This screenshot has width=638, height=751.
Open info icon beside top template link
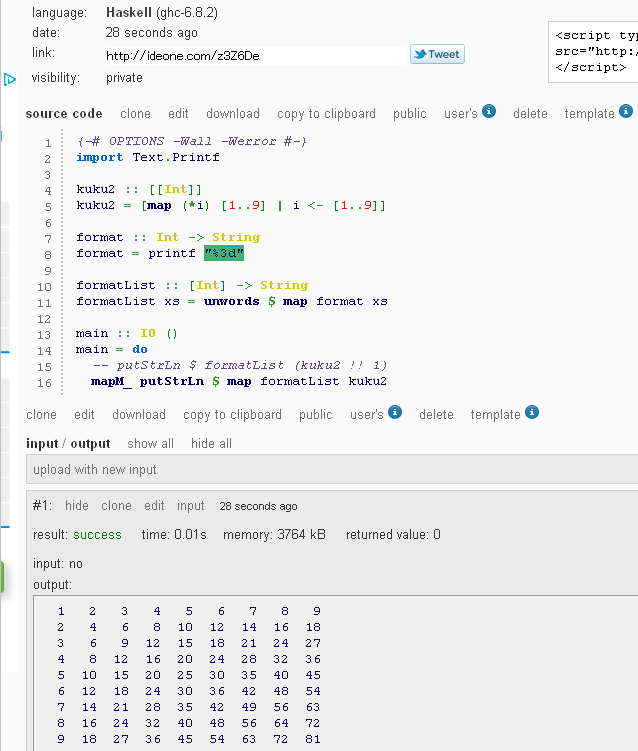click(626, 111)
